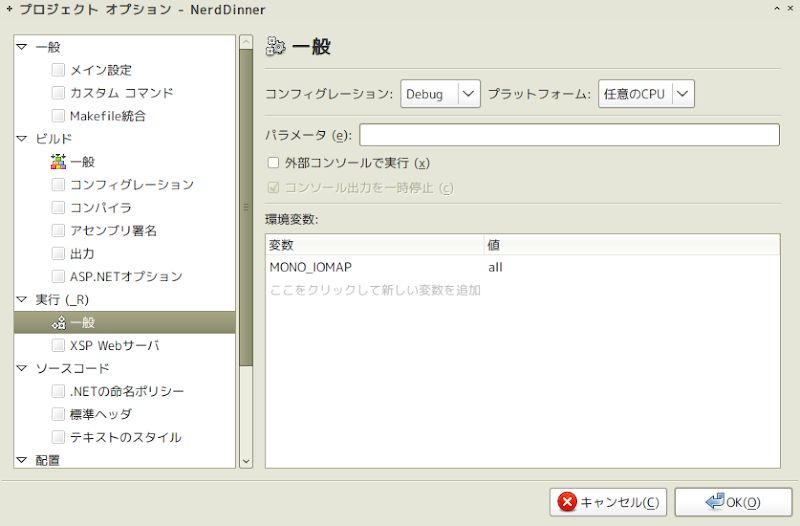Image resolution: width=800 pixels, height=526 pixels.
Task: Click the 出力 item icon
Action: tap(58, 253)
